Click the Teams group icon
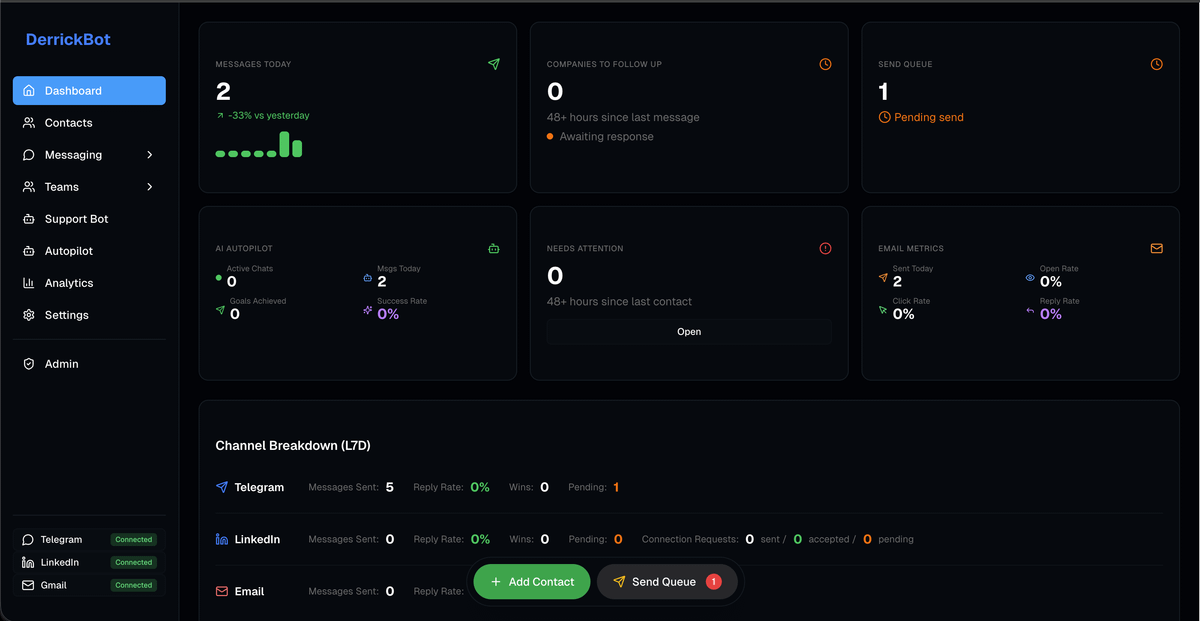The width and height of the screenshot is (1200, 621). (x=29, y=187)
